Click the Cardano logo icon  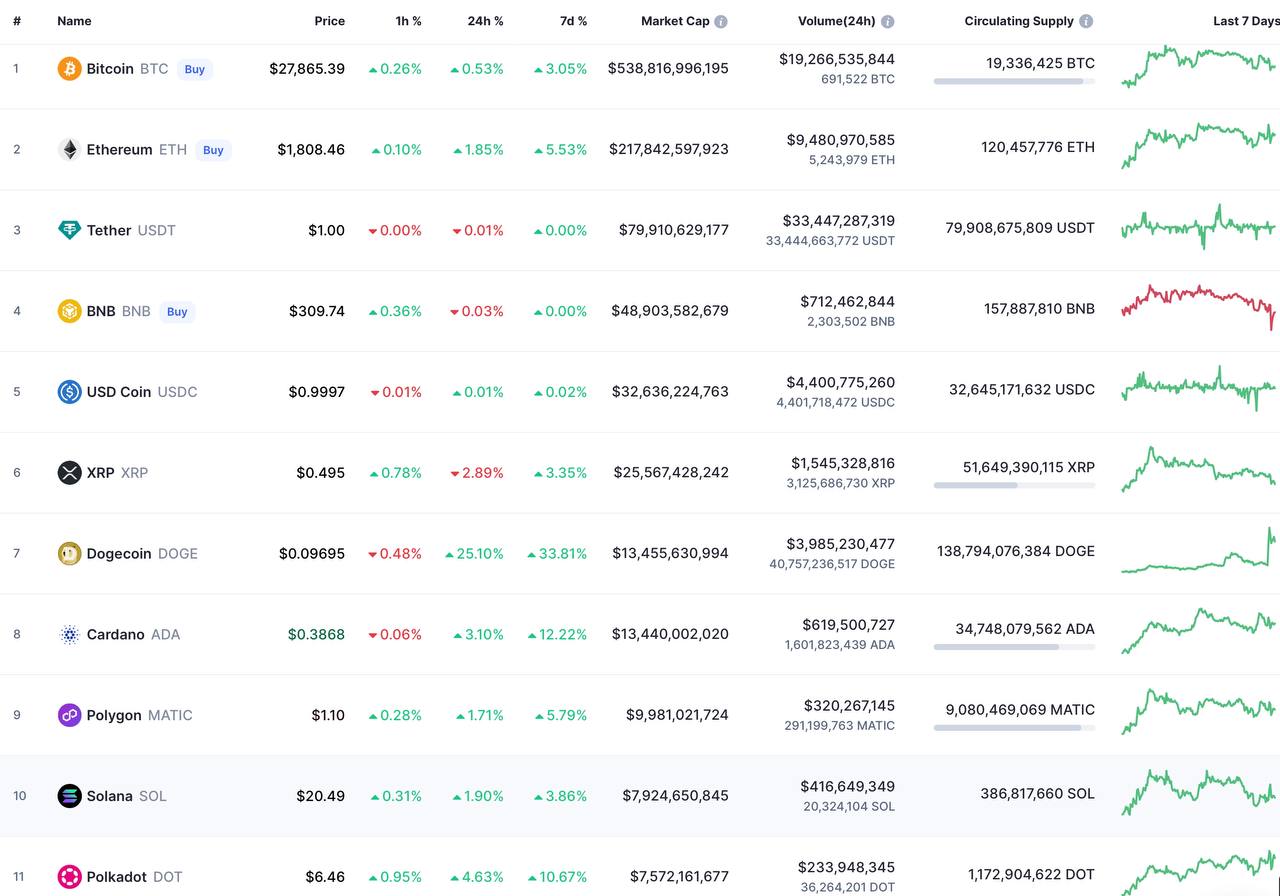(69, 634)
